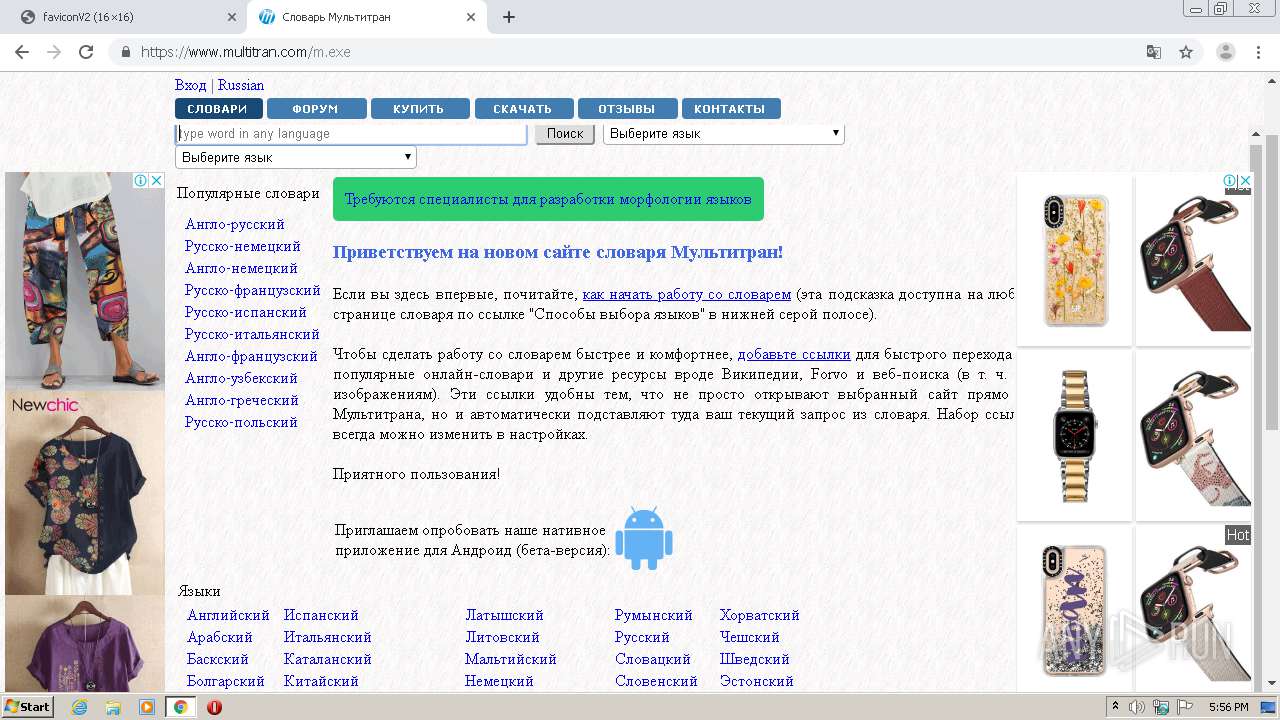Switch interface language via Russian link
The width and height of the screenshot is (1280, 720).
tap(241, 86)
